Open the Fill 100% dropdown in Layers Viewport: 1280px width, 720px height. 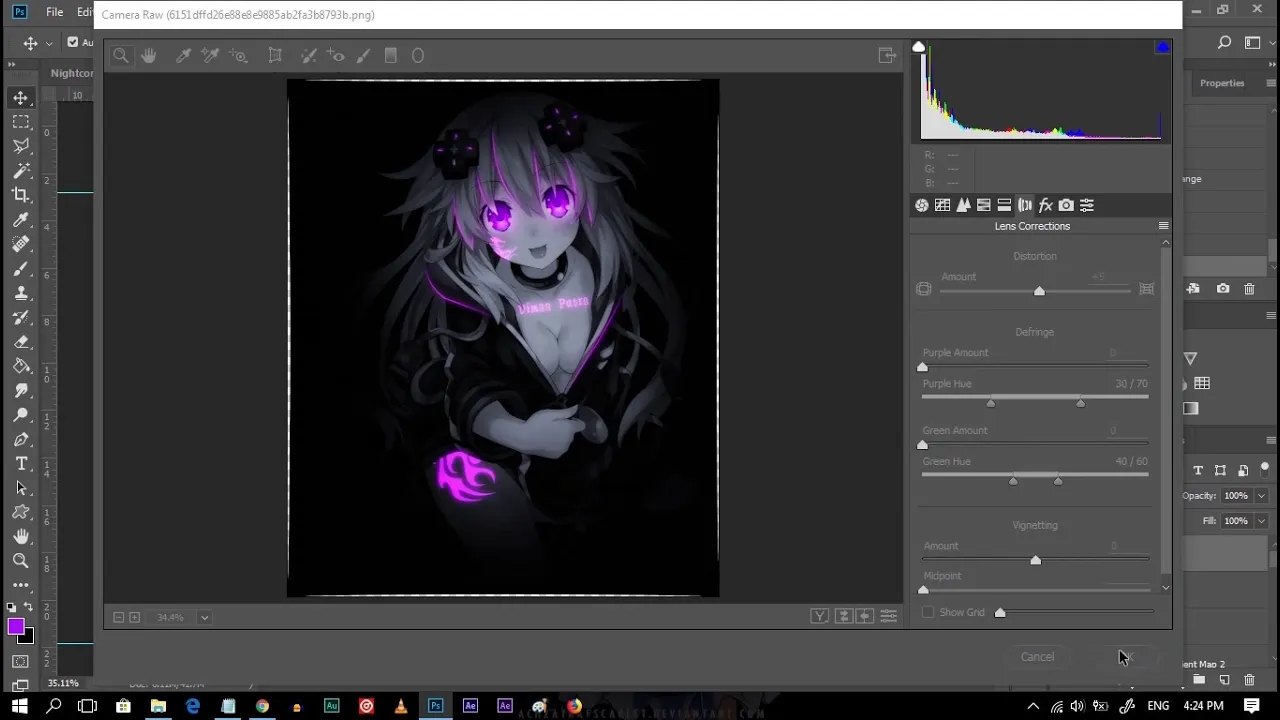pos(1261,521)
